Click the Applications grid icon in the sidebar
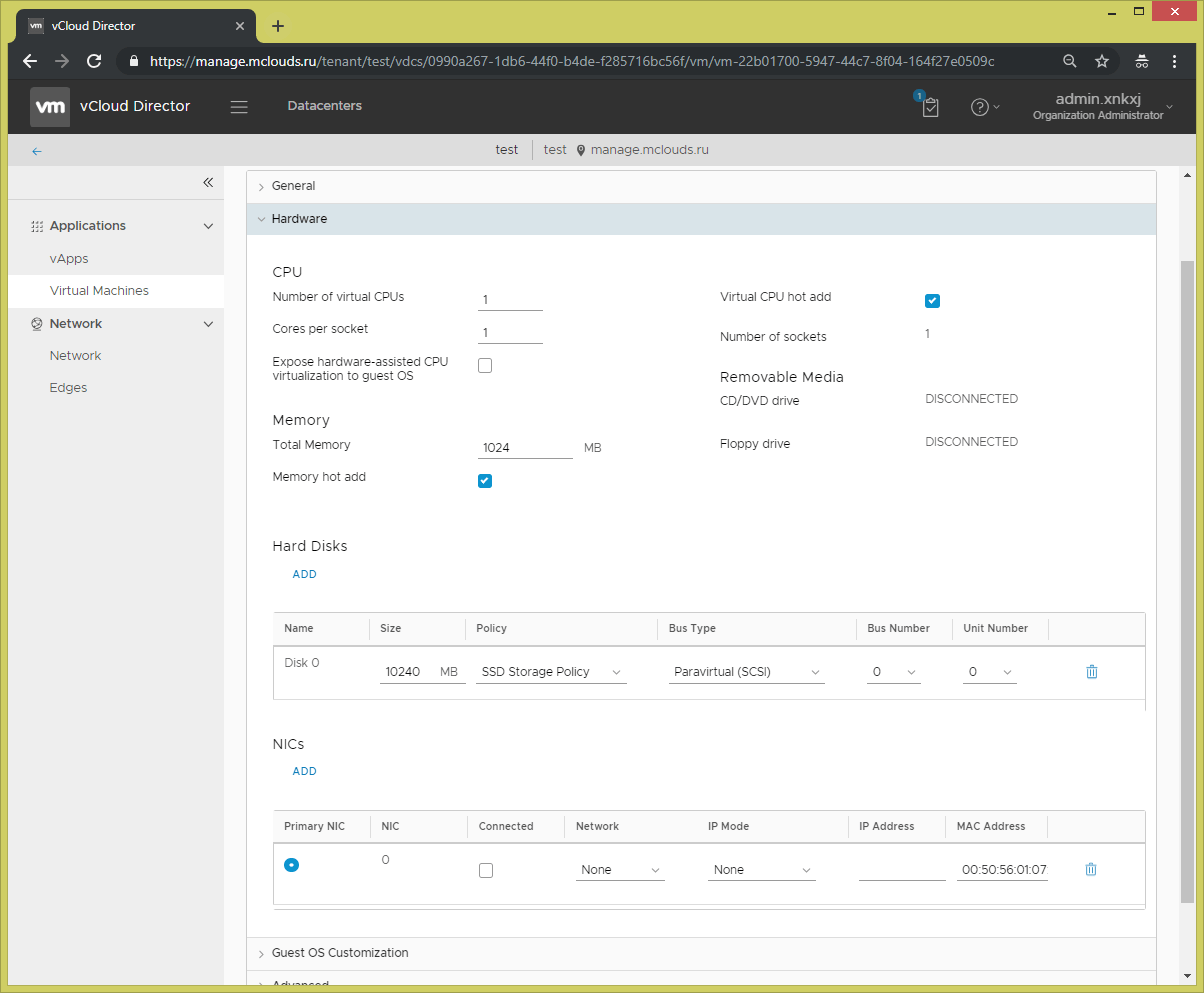The width and height of the screenshot is (1204, 993). click(x=37, y=226)
